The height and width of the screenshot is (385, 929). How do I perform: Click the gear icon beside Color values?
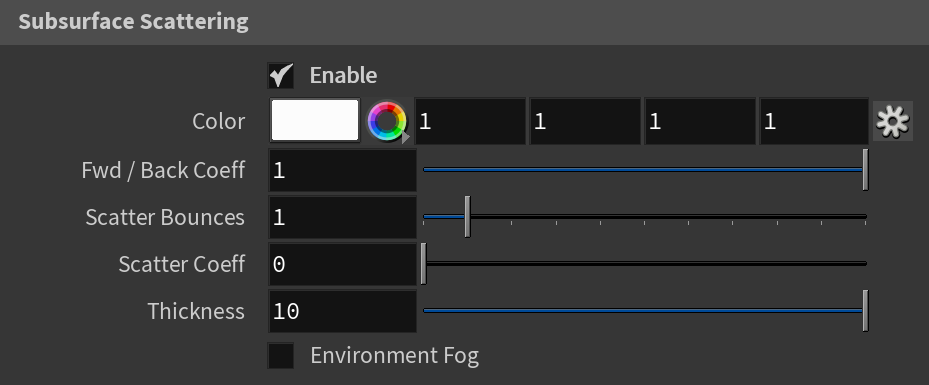pyautogui.click(x=892, y=121)
